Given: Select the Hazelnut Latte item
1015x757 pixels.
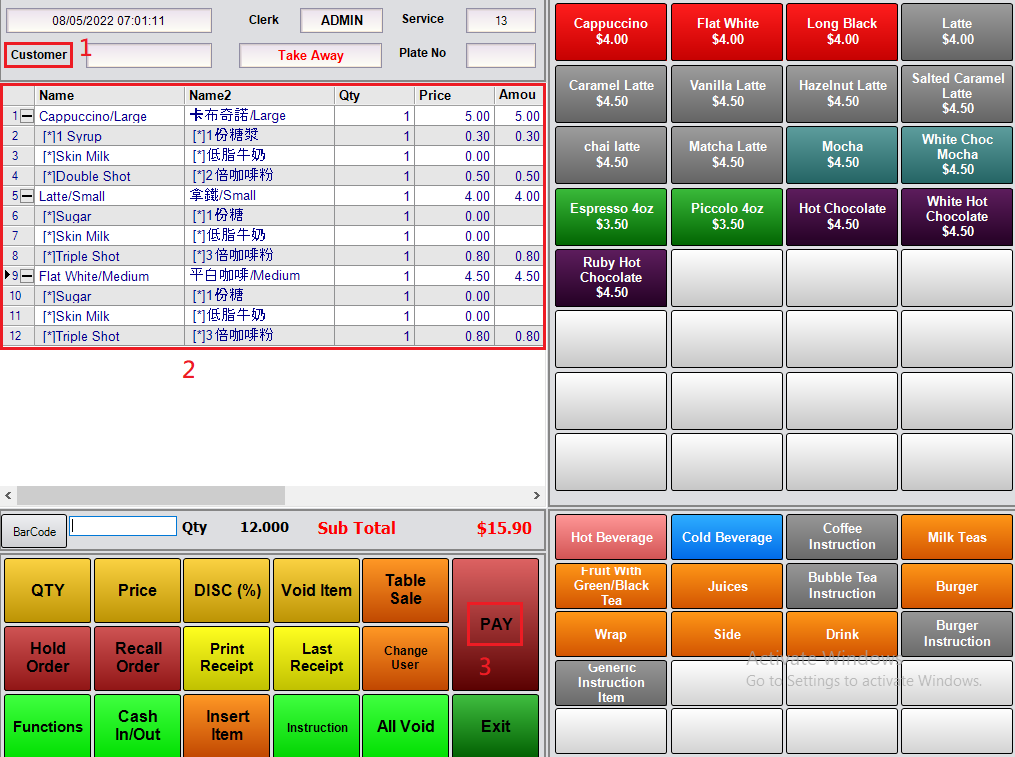Looking at the screenshot, I should 842,93.
